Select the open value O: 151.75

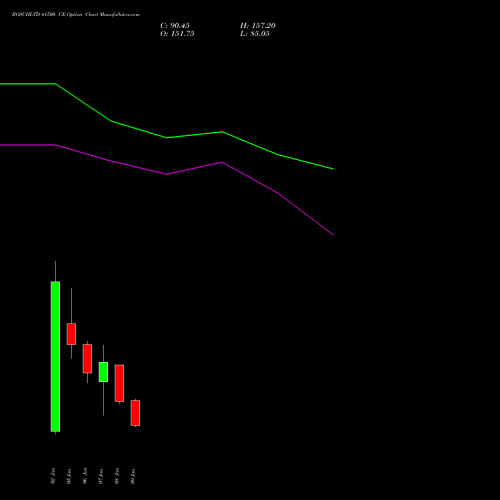coord(177,34)
